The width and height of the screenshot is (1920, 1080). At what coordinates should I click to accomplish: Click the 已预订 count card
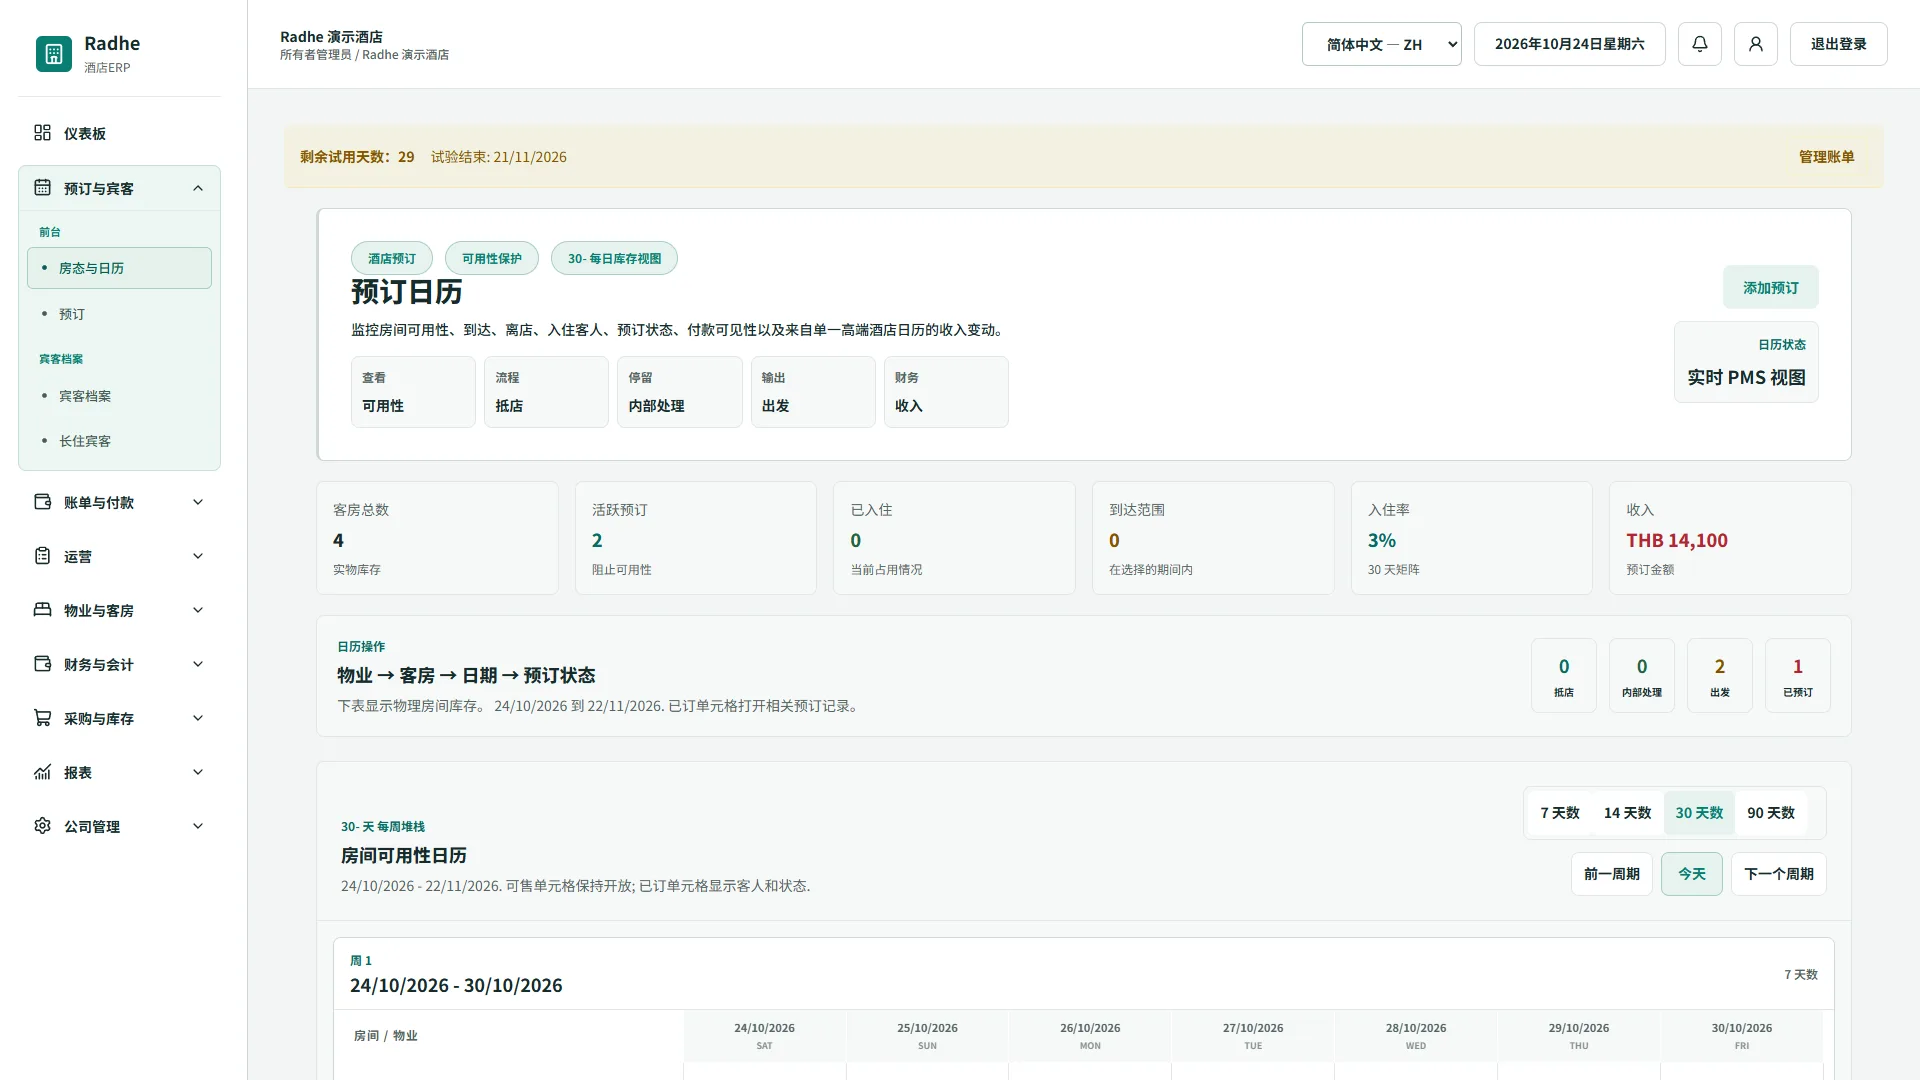1797,676
